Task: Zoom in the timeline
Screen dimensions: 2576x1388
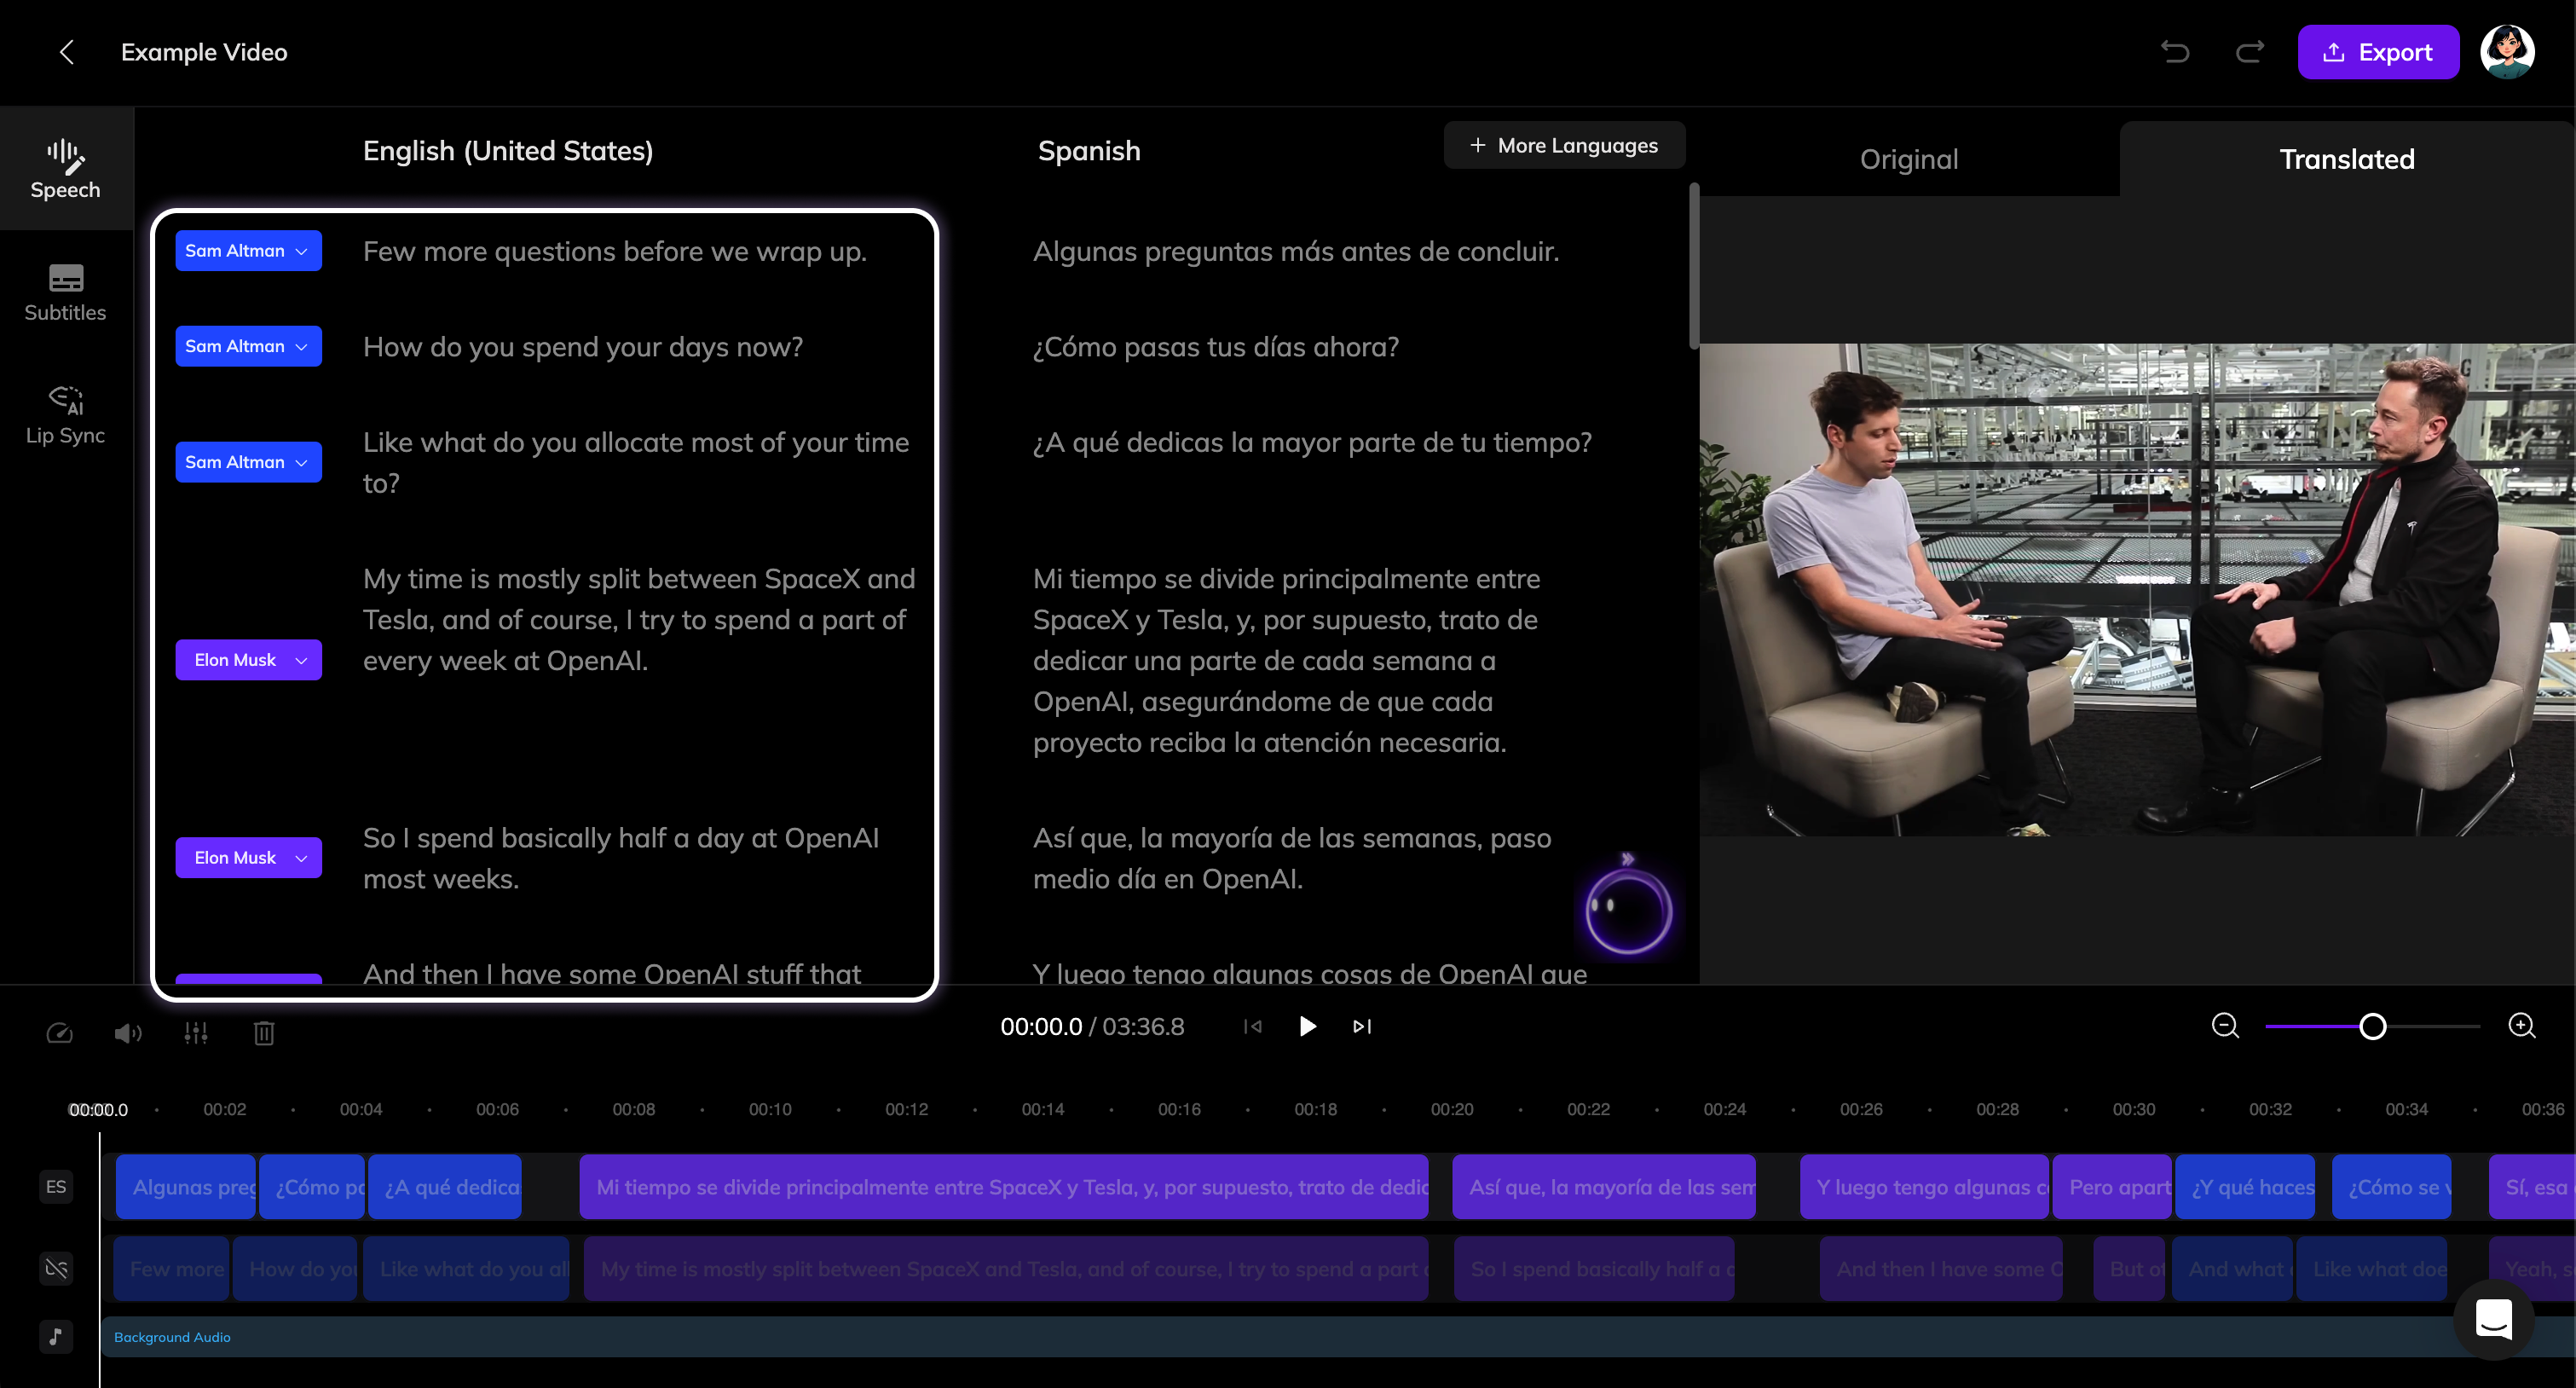Action: [x=2522, y=1026]
